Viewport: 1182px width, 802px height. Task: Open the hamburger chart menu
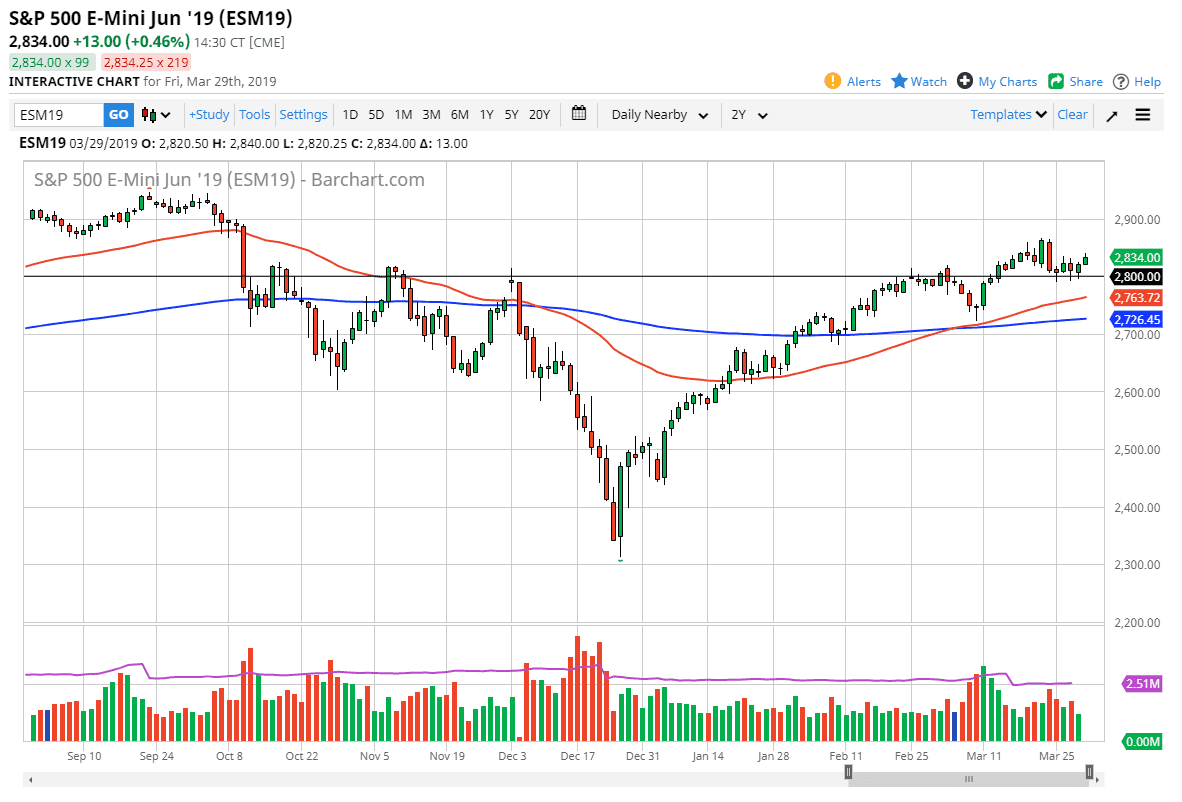(1142, 115)
